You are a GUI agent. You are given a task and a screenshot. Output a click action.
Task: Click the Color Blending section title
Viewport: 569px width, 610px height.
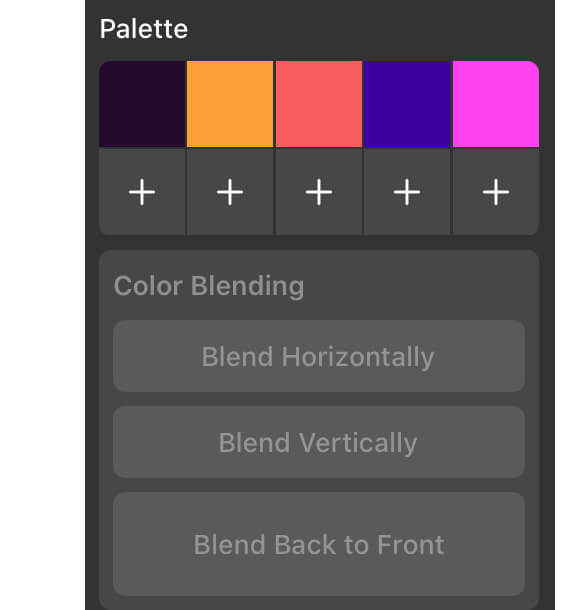(209, 286)
